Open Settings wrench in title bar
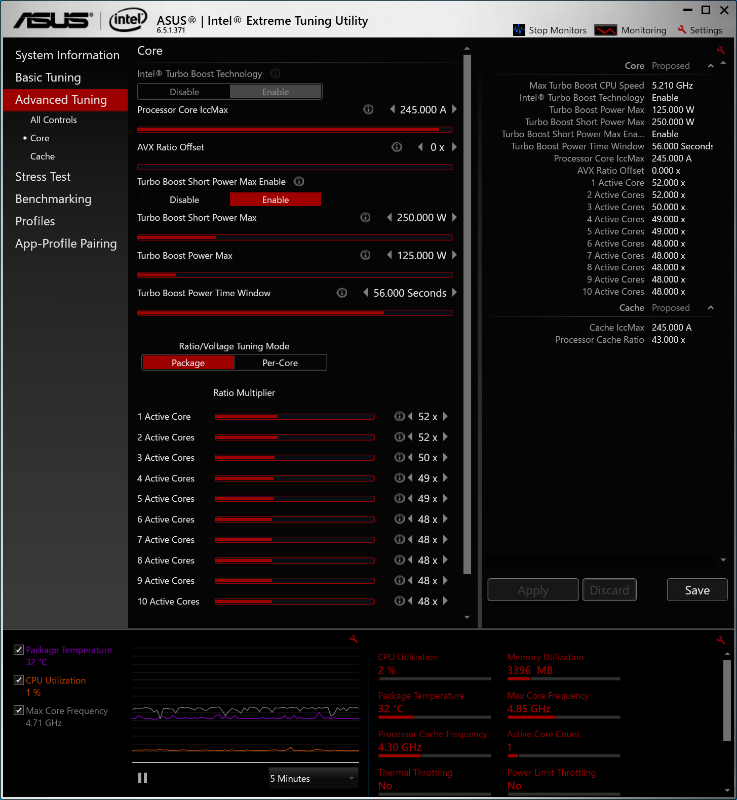 (682, 30)
